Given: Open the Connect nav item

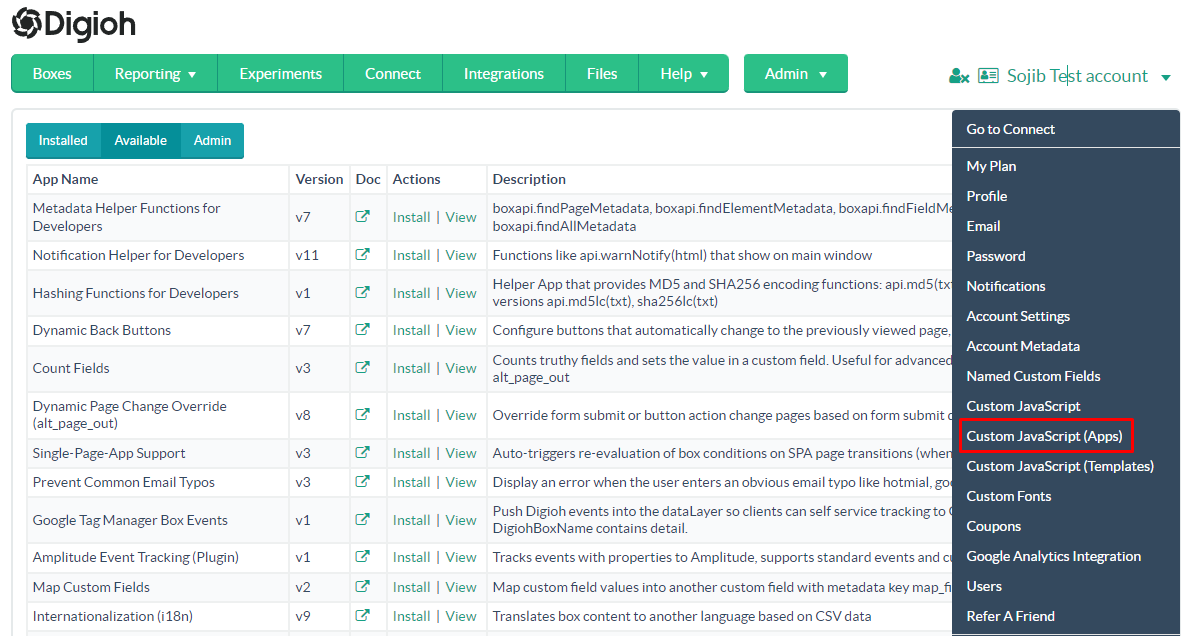Looking at the screenshot, I should coord(393,74).
